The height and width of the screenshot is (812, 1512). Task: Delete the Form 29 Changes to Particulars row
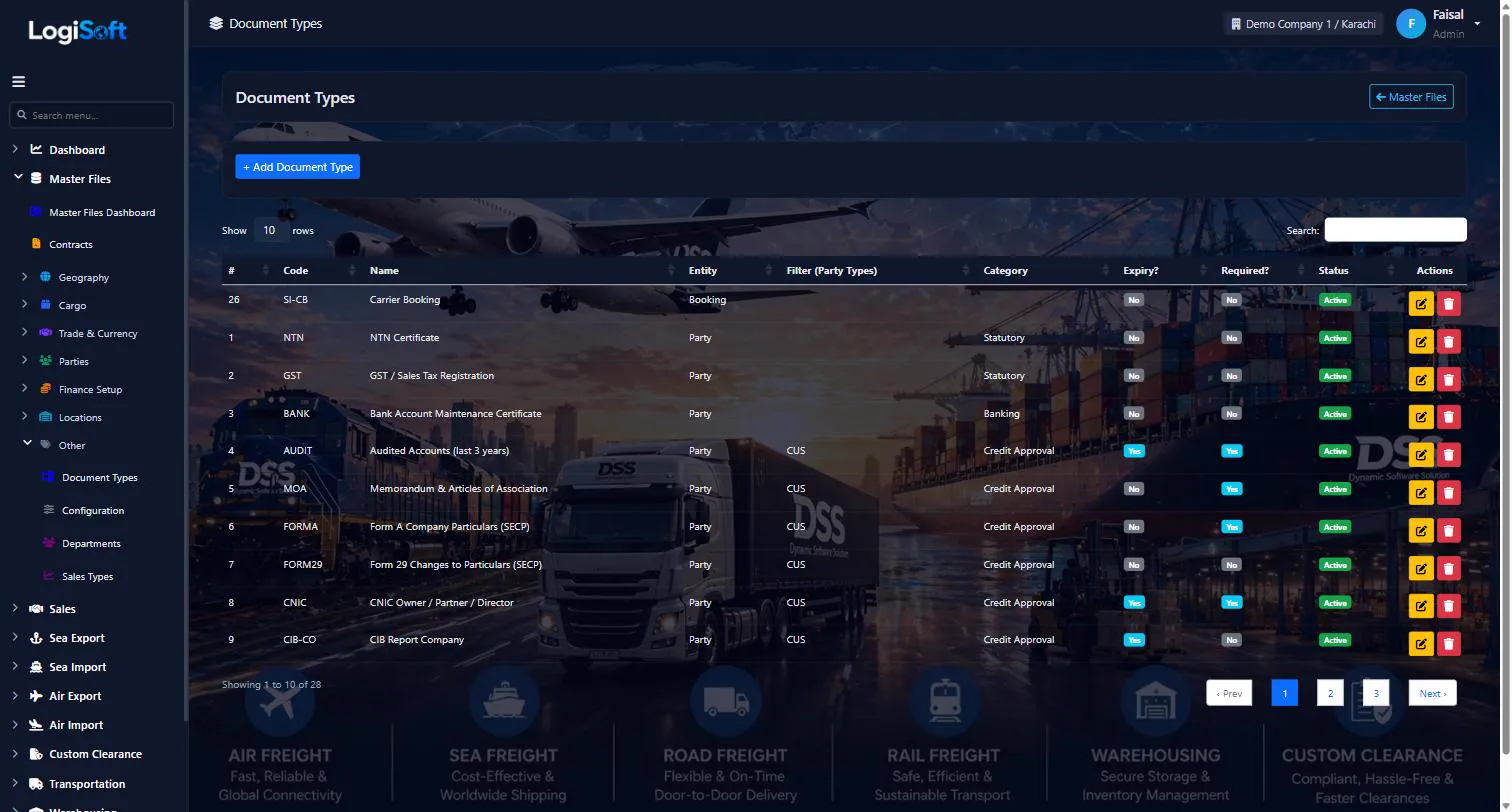coord(1448,569)
